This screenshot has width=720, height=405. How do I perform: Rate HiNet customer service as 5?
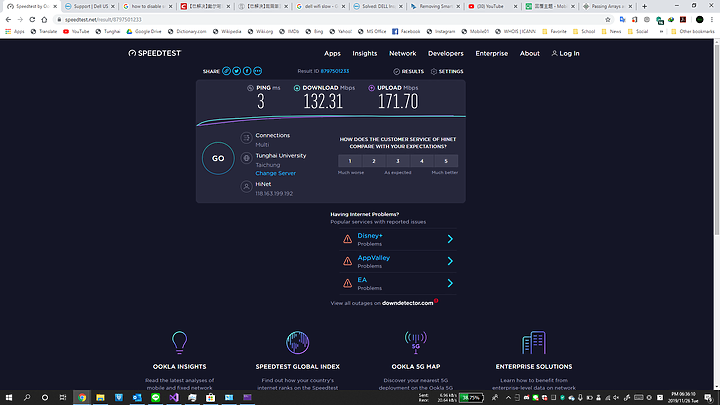(x=445, y=161)
